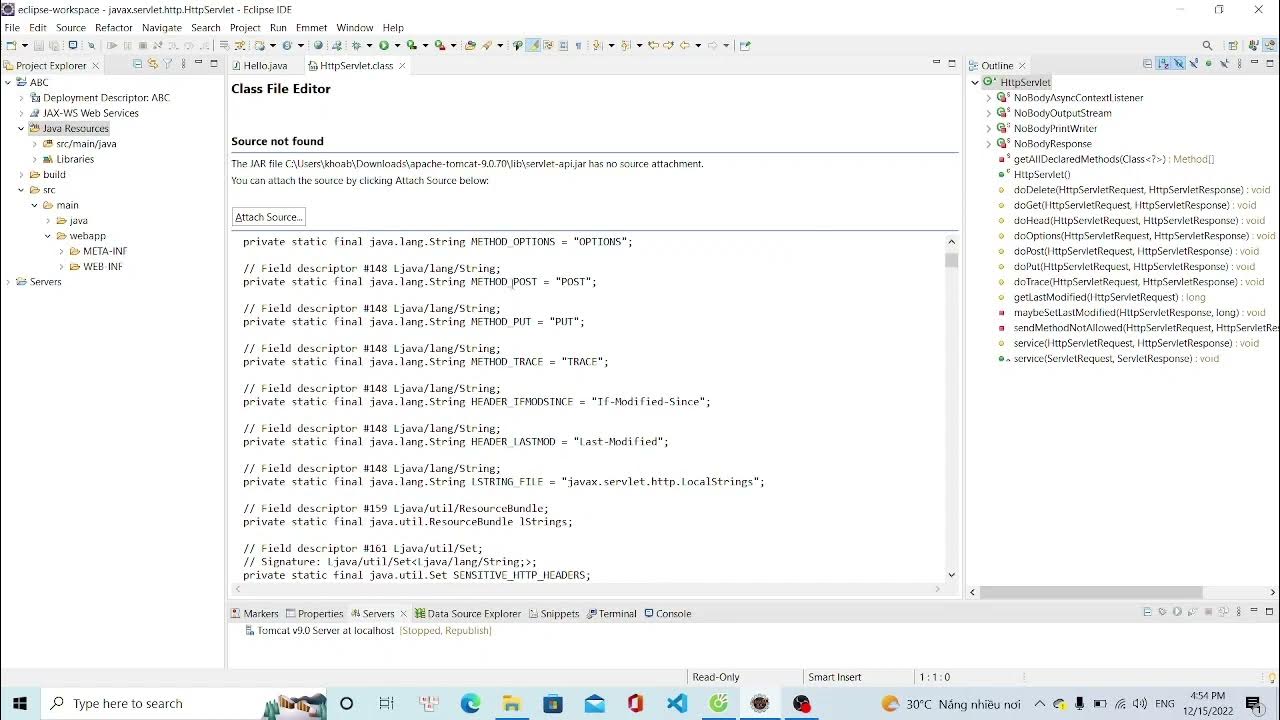The width and height of the screenshot is (1280, 720).
Task: Expand the Servers project node
Action: 8,282
